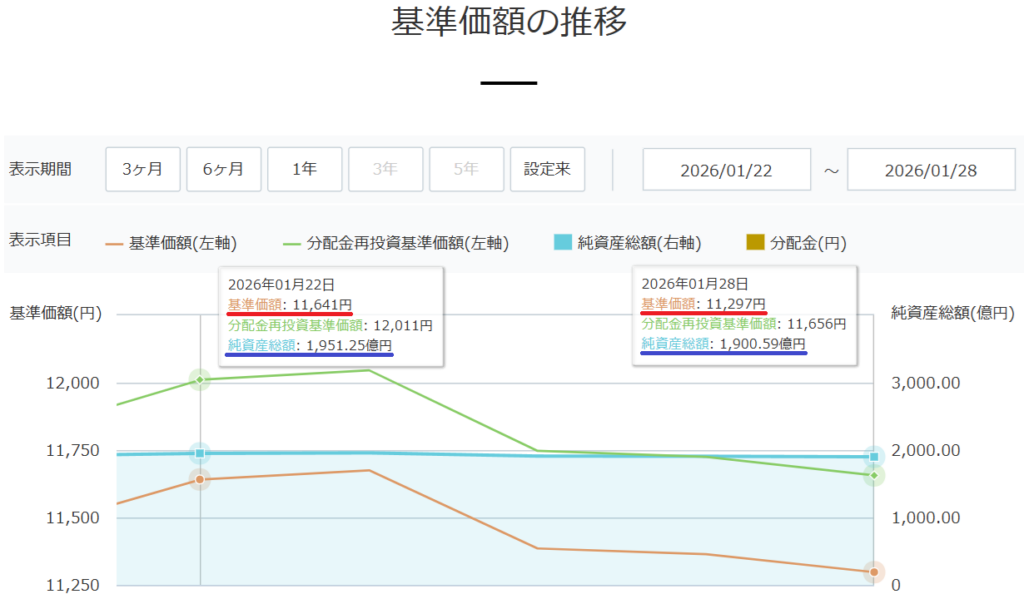The image size is (1024, 599).
Task: Show chart since inception with 設定来
Action: pyautogui.click(x=547, y=169)
